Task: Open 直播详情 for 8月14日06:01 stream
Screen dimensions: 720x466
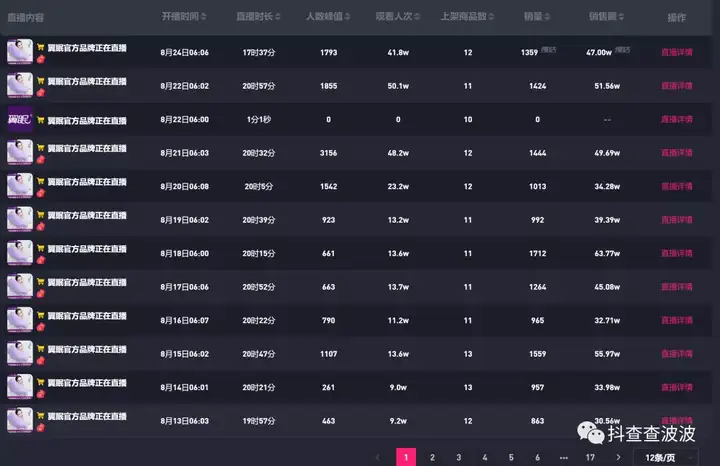Action: 677,387
